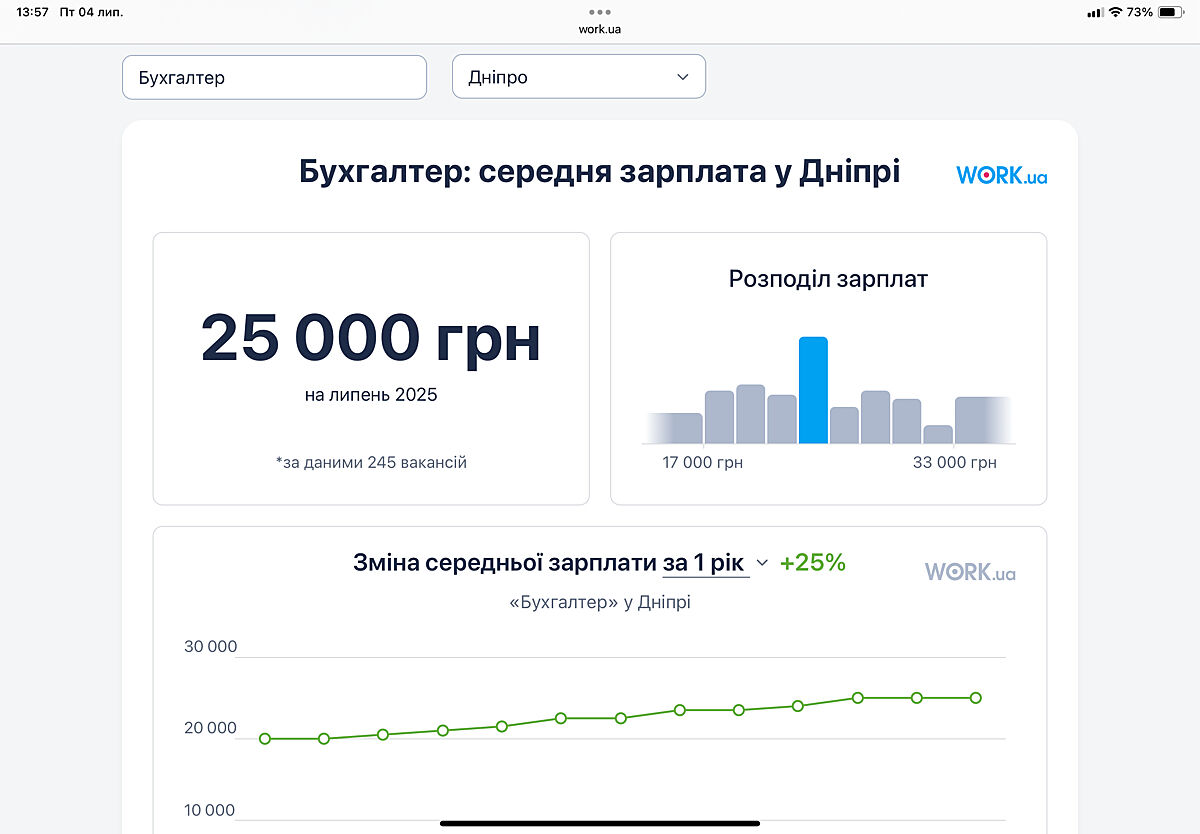Screen dimensions: 1200x834
Task: Click the gray Work.ua watermark logo on chart
Action: (969, 572)
